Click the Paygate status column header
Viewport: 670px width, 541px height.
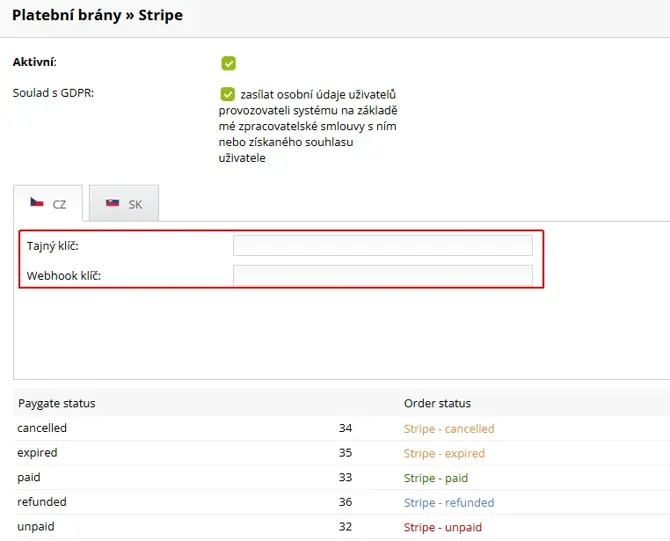(x=56, y=404)
